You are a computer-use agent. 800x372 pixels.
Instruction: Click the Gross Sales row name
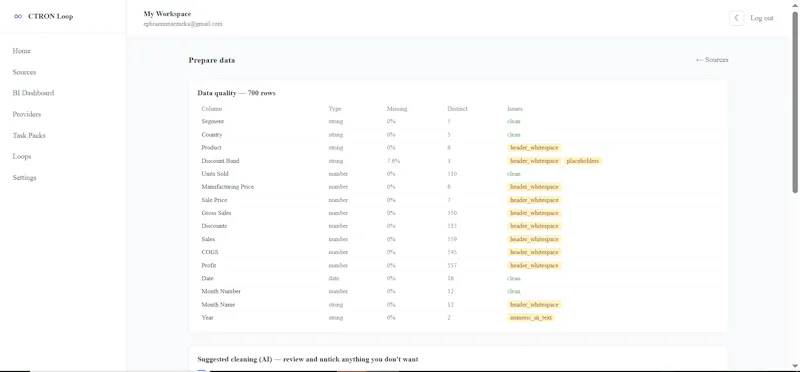pyautogui.click(x=216, y=213)
